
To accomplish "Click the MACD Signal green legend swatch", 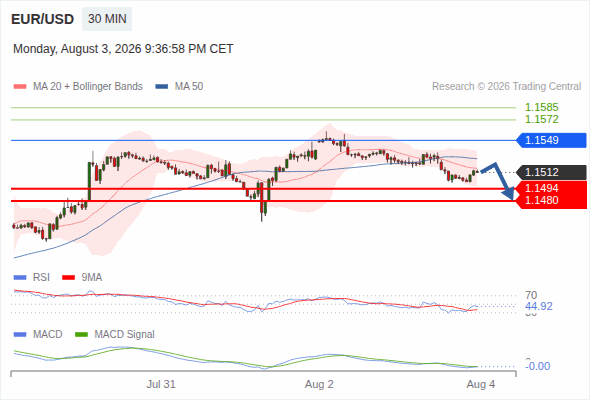I will [82, 334].
